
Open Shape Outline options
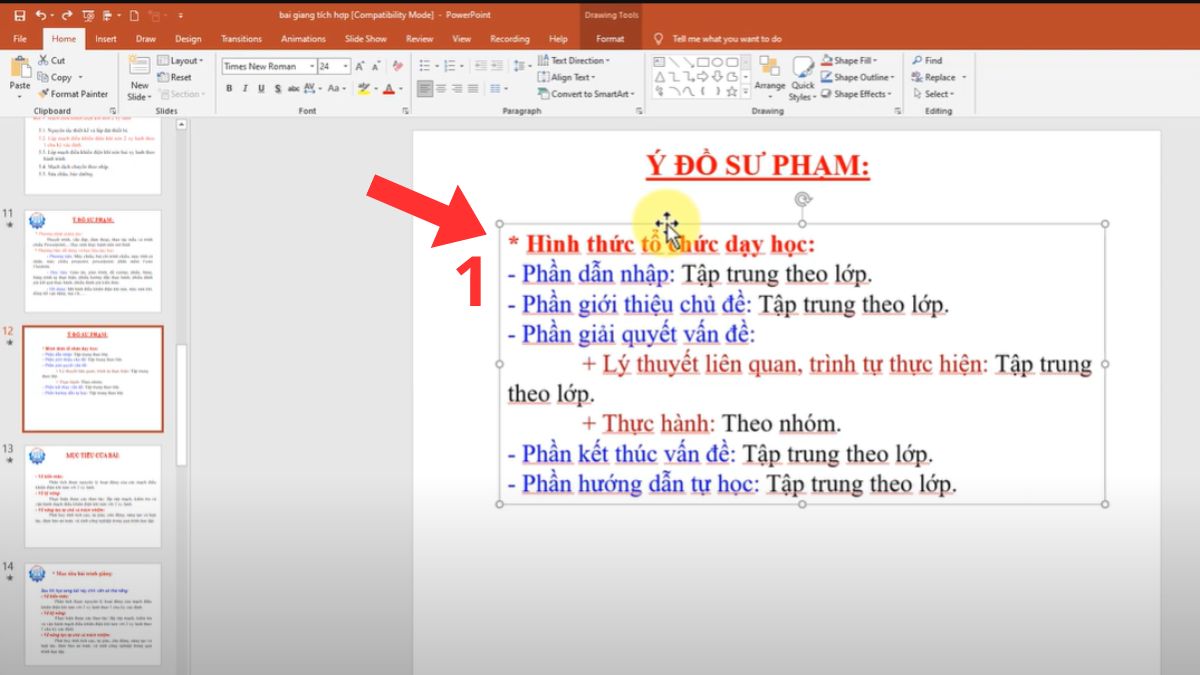point(857,77)
